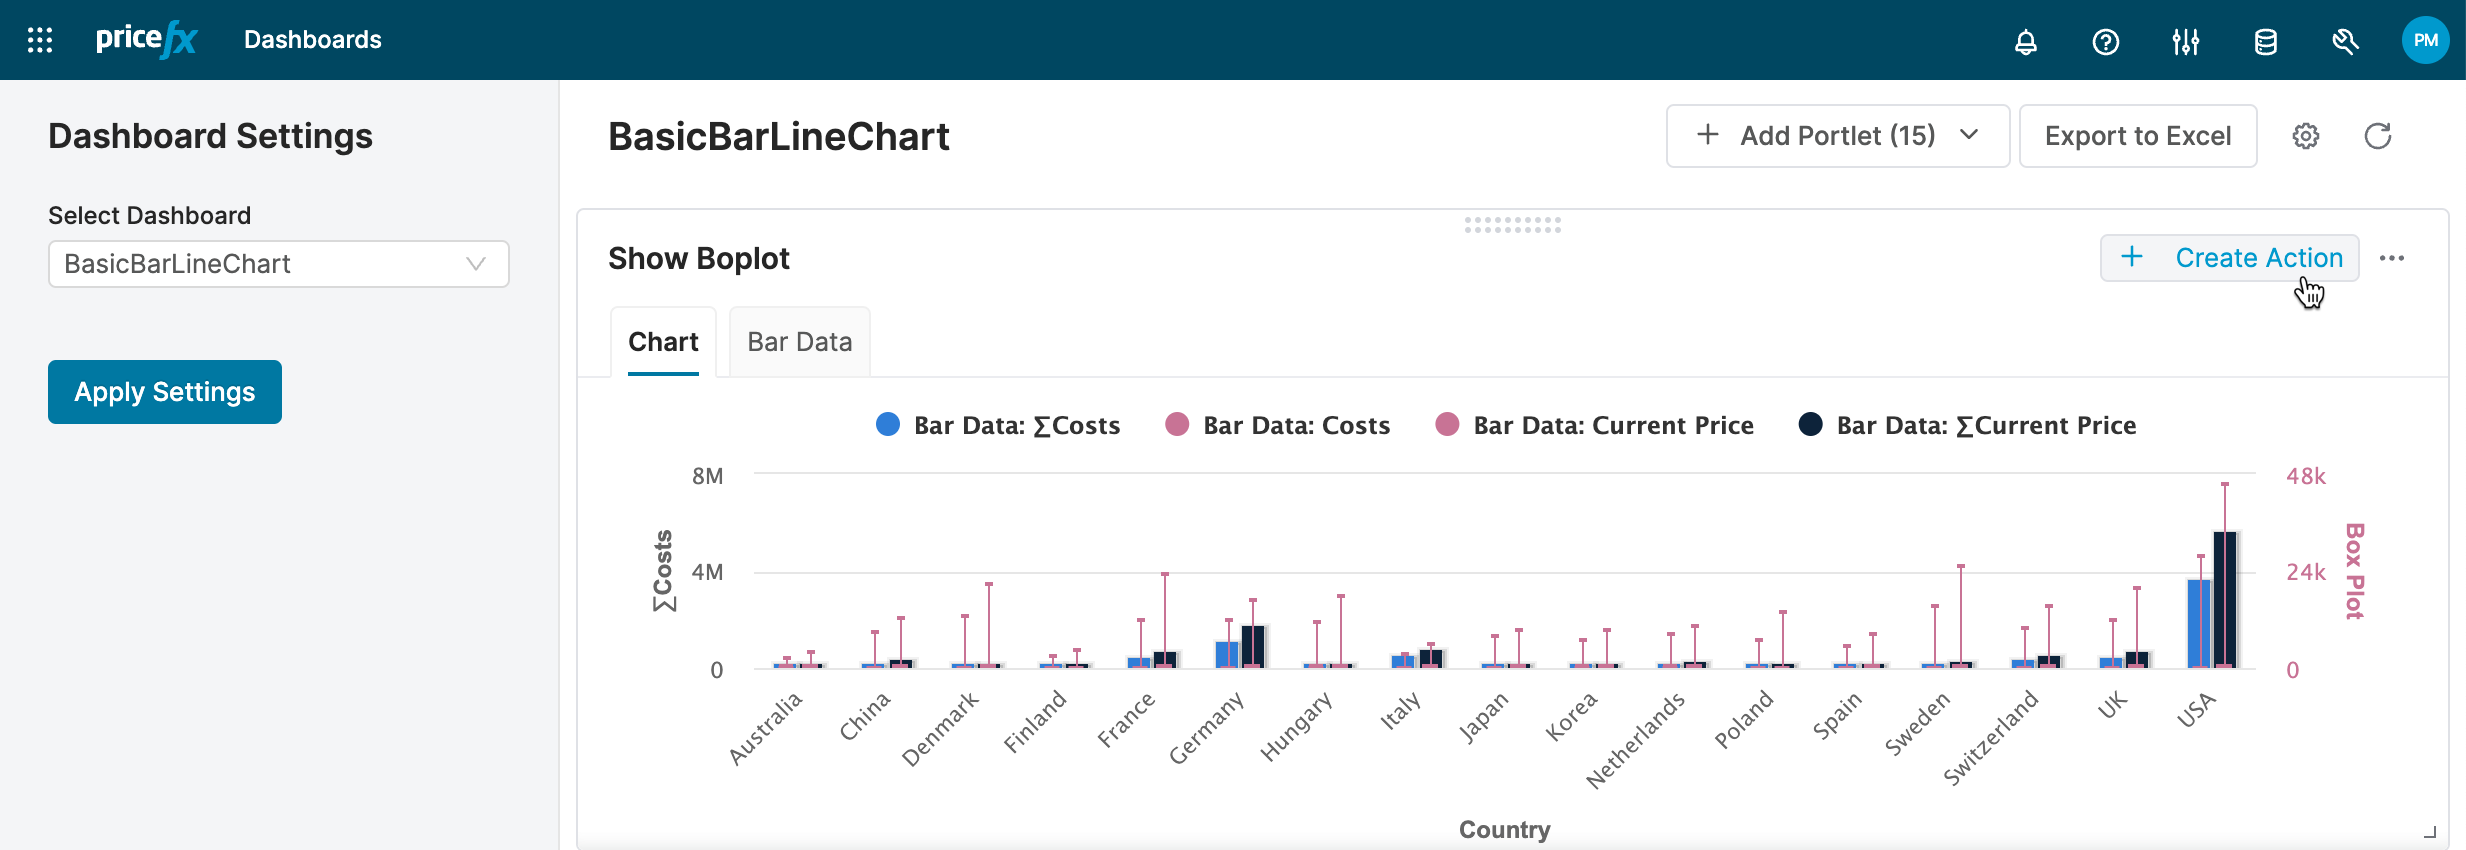This screenshot has height=850, width=2466.
Task: Expand the Select Dashboard dropdown
Action: [278, 264]
